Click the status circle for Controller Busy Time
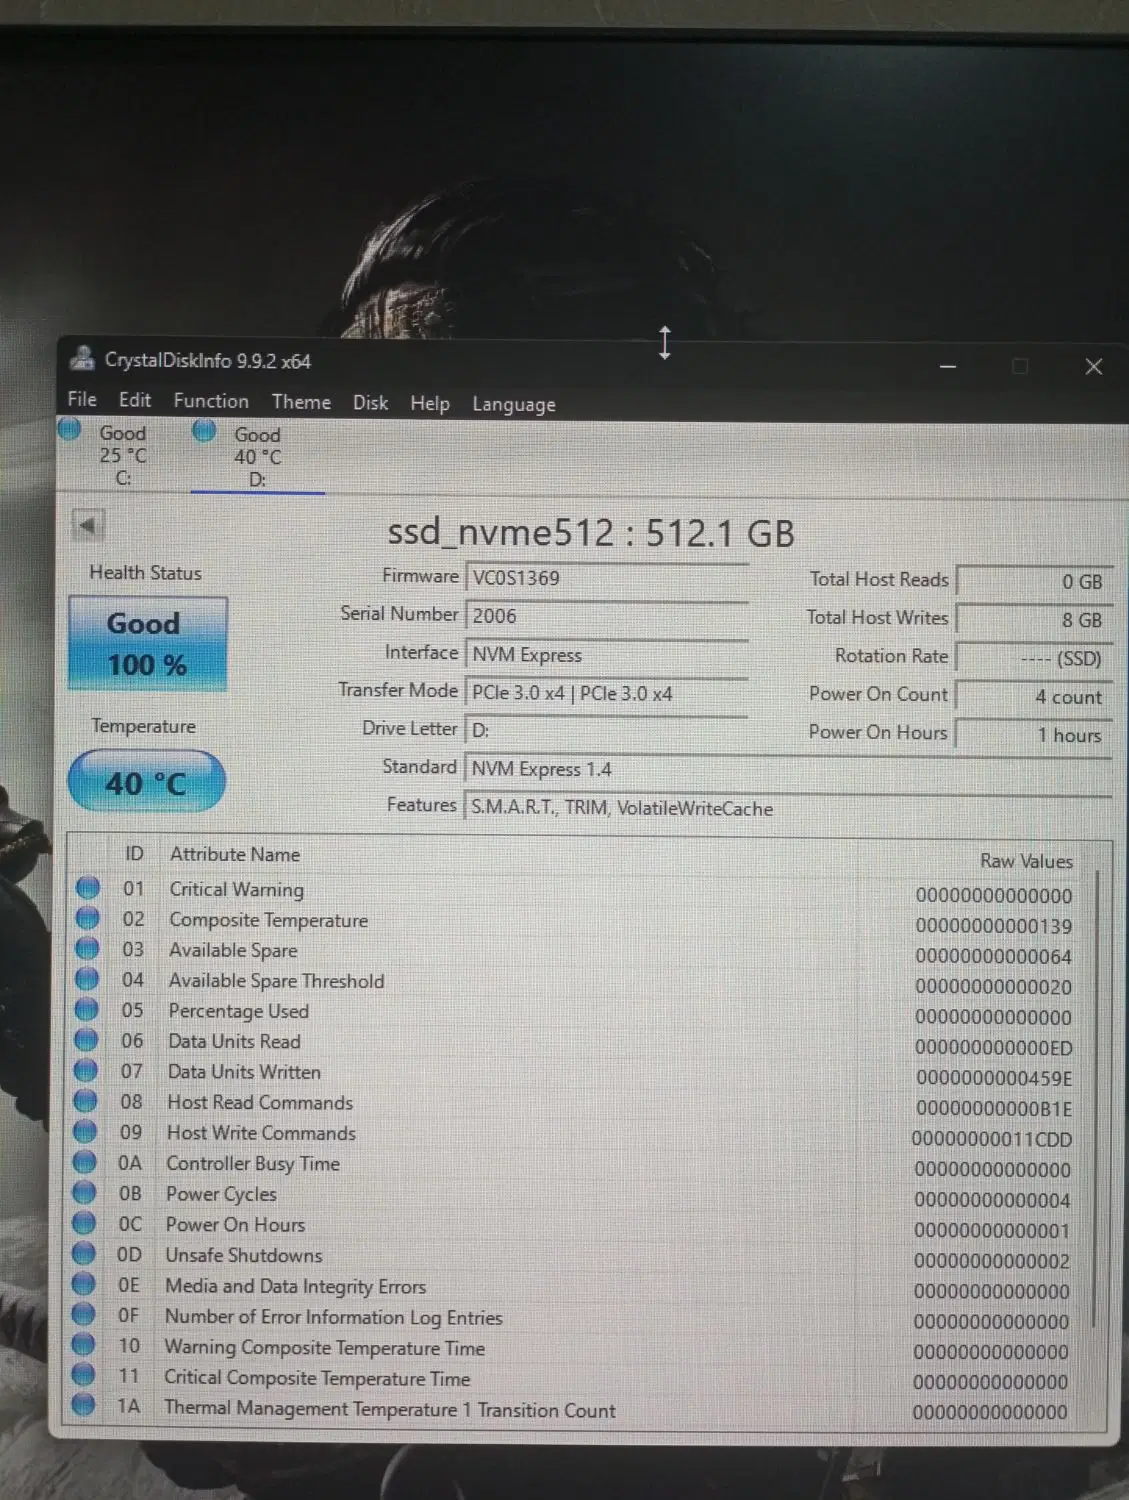 pyautogui.click(x=86, y=1162)
